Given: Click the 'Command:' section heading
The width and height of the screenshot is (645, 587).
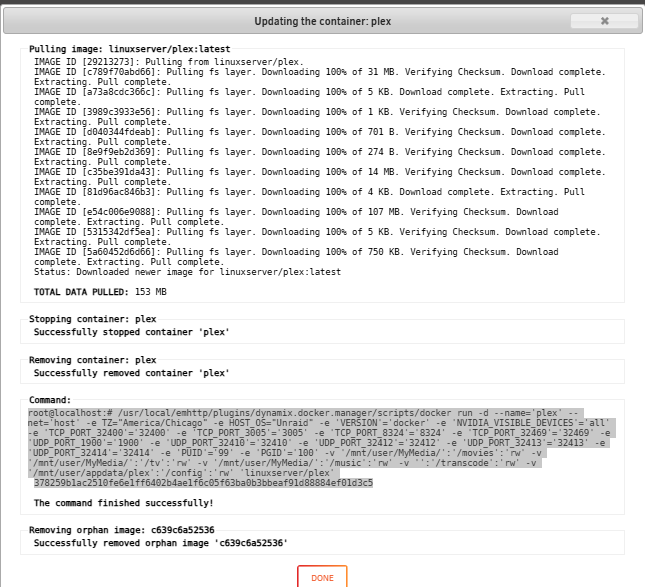Looking at the screenshot, I should pos(50,400).
